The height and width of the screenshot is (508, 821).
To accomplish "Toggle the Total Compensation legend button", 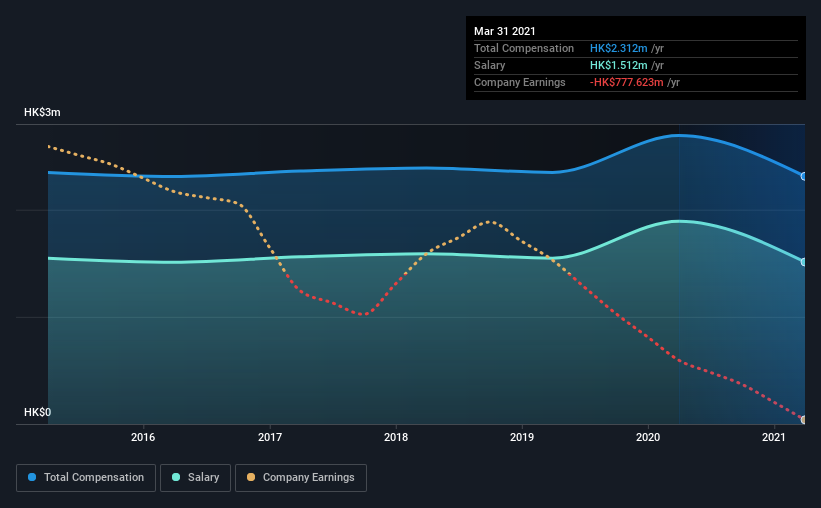I will click(86, 478).
